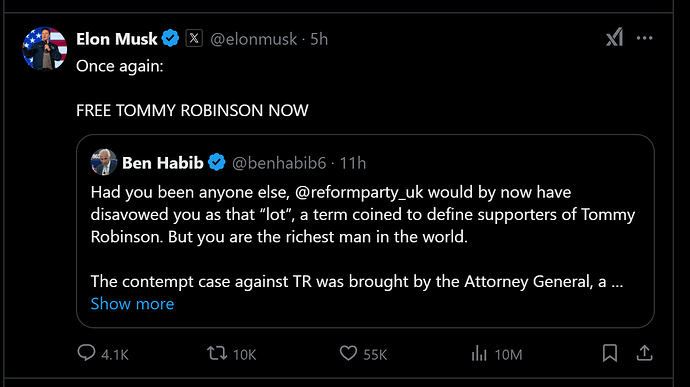Viewport: 690px width, 387px height.
Task: Open view analytics bar chart icon
Action: tap(479, 353)
